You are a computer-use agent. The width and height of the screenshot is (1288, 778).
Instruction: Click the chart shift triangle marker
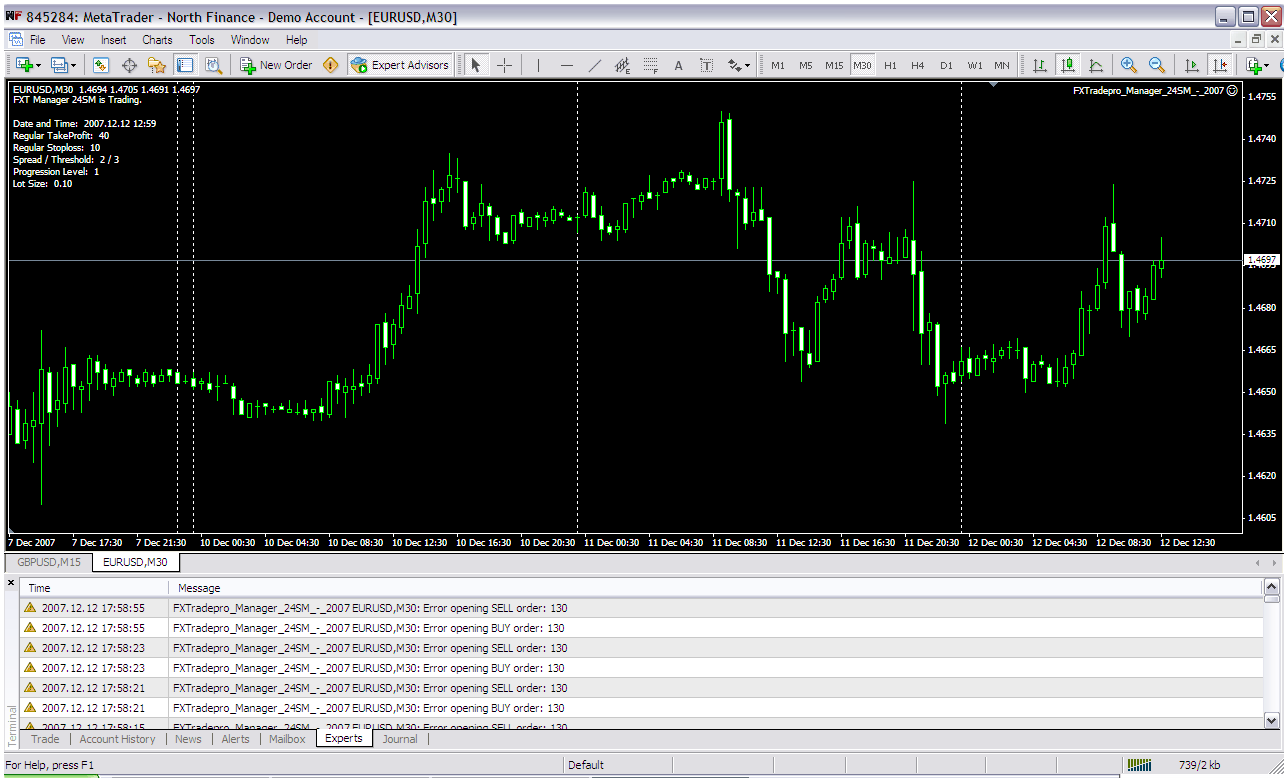pyautogui.click(x=993, y=85)
